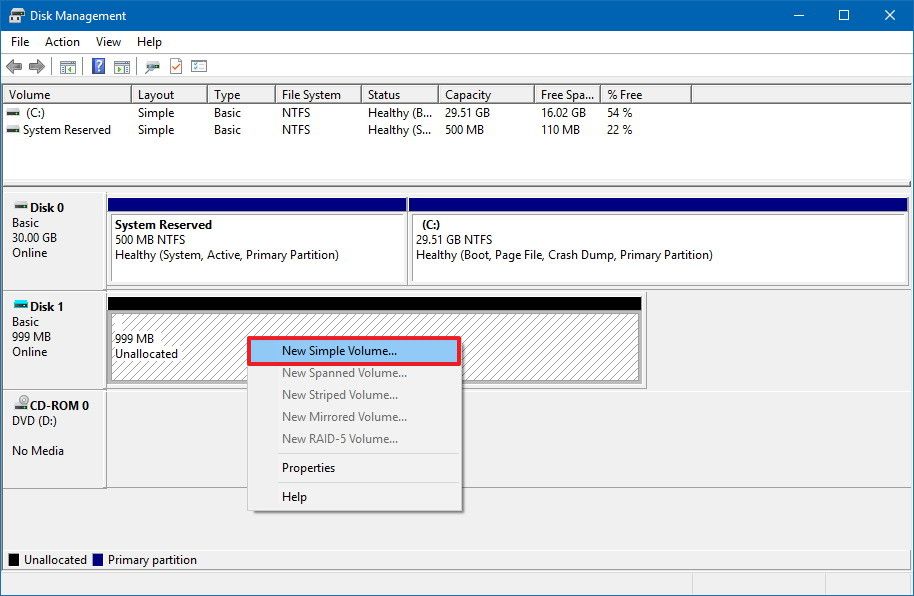Open the Action menu
914x596 pixels.
click(62, 42)
